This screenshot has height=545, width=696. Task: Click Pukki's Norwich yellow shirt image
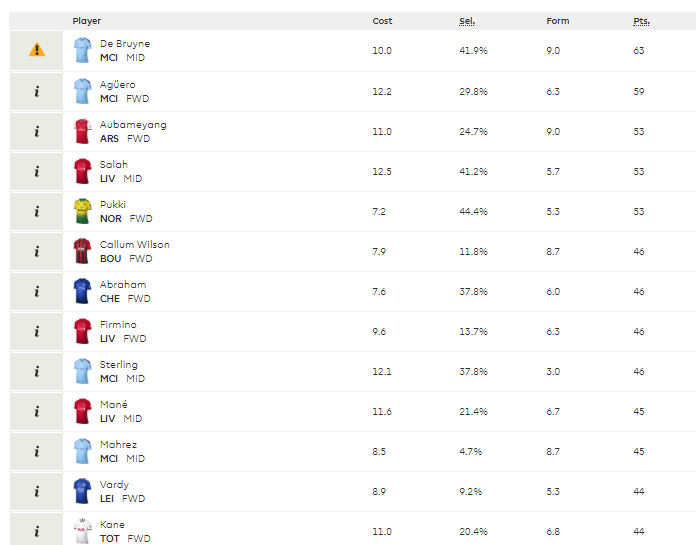(x=83, y=211)
